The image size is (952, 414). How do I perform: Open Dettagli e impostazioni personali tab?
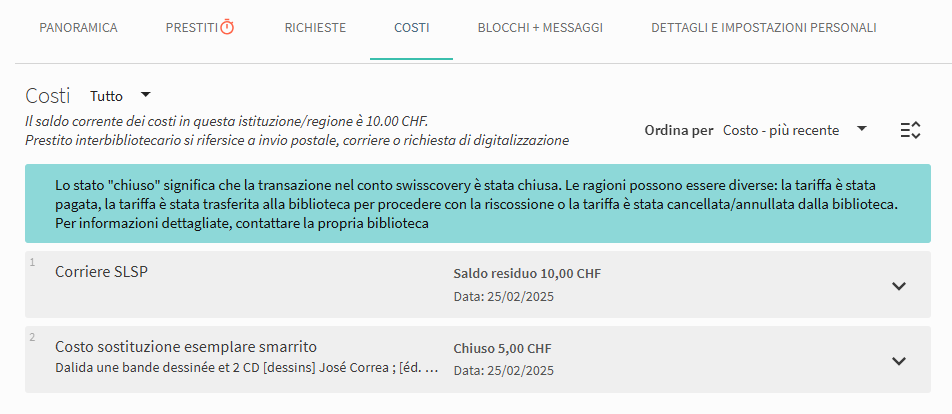point(764,28)
